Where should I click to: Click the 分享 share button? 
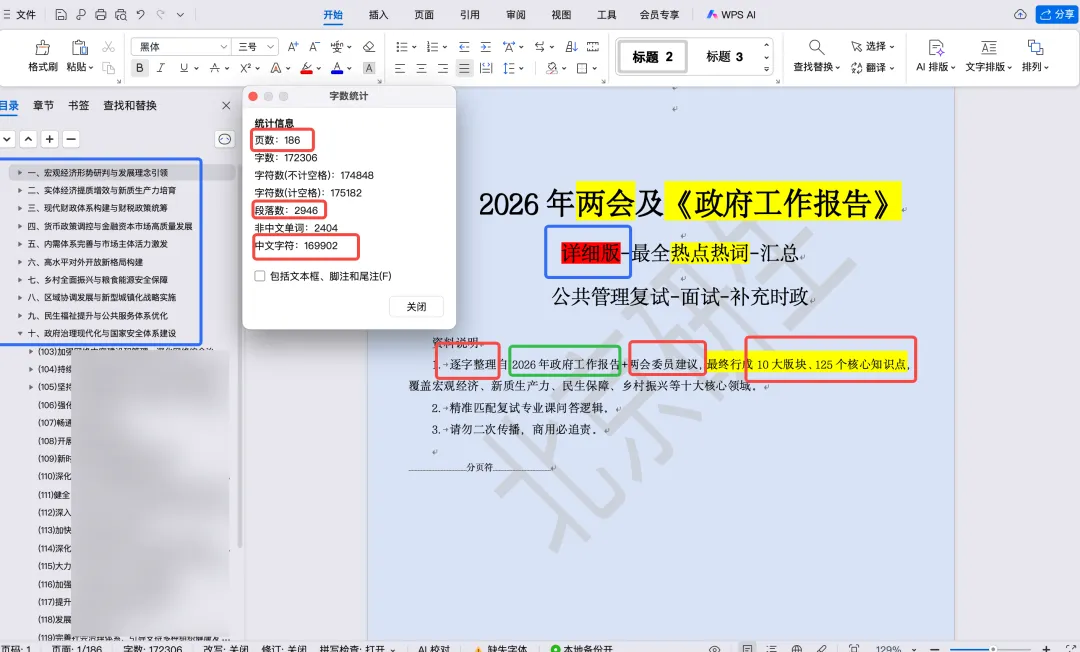1057,14
